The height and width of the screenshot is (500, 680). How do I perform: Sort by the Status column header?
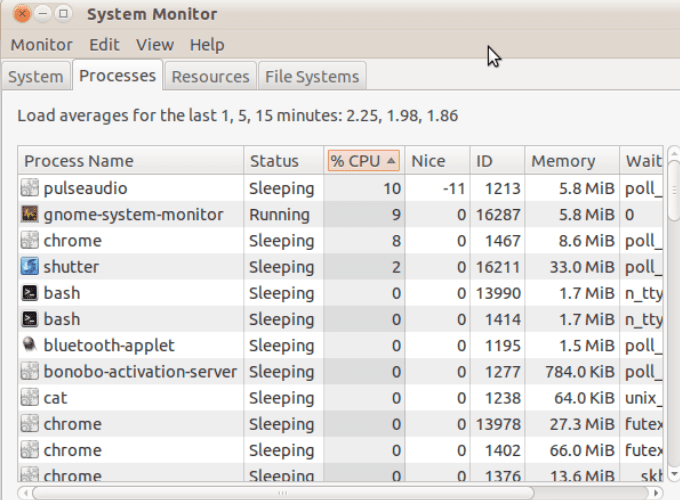point(283,161)
